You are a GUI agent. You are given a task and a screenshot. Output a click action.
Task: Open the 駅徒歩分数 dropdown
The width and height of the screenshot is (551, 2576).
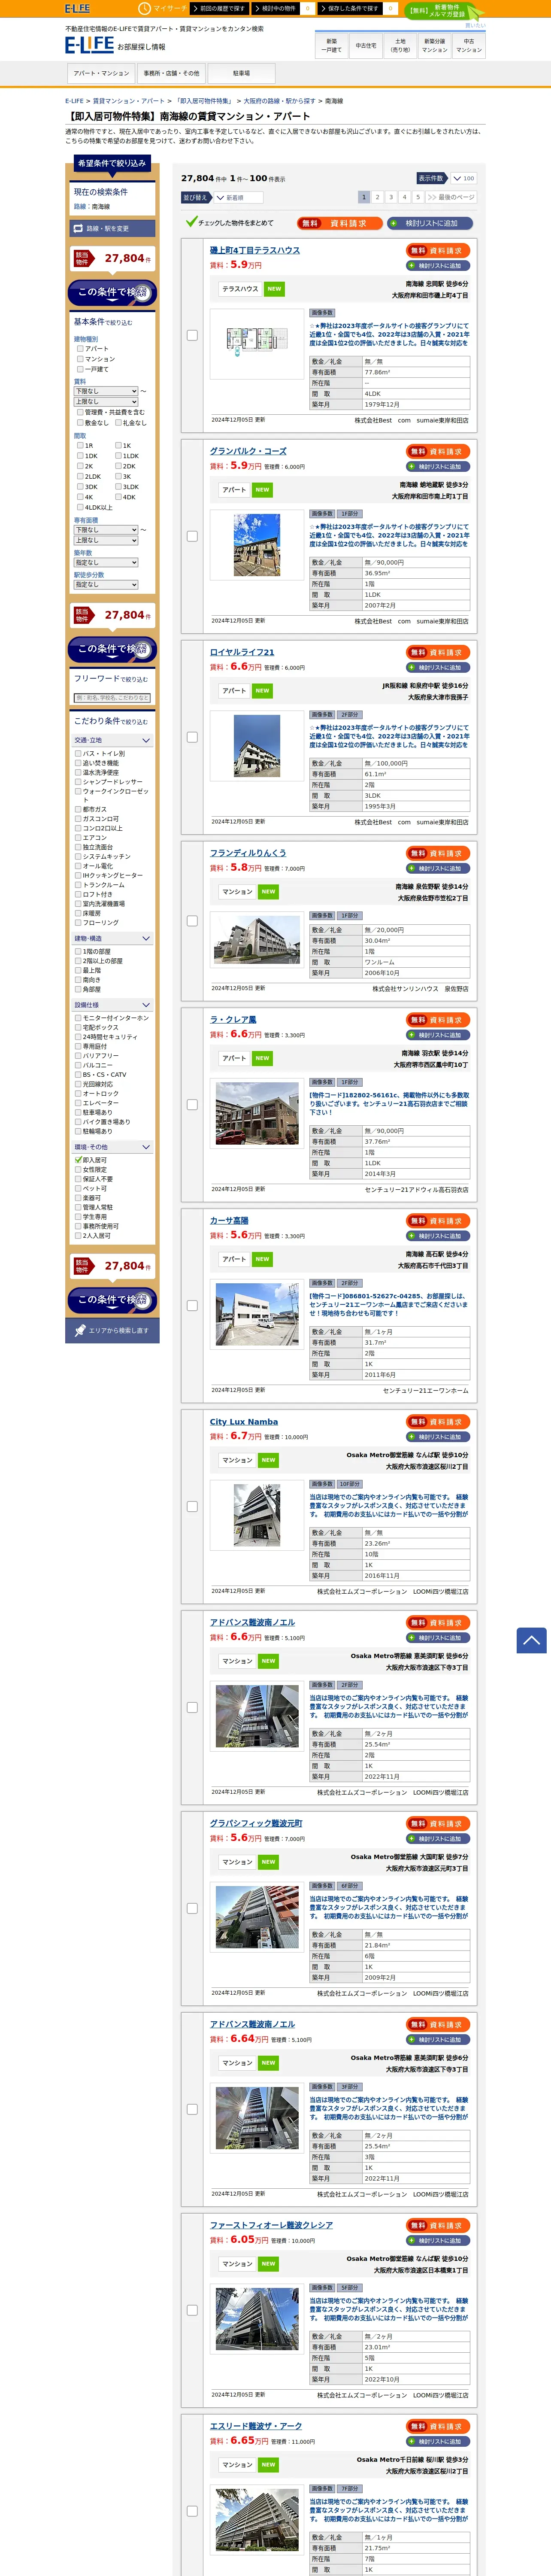point(106,585)
